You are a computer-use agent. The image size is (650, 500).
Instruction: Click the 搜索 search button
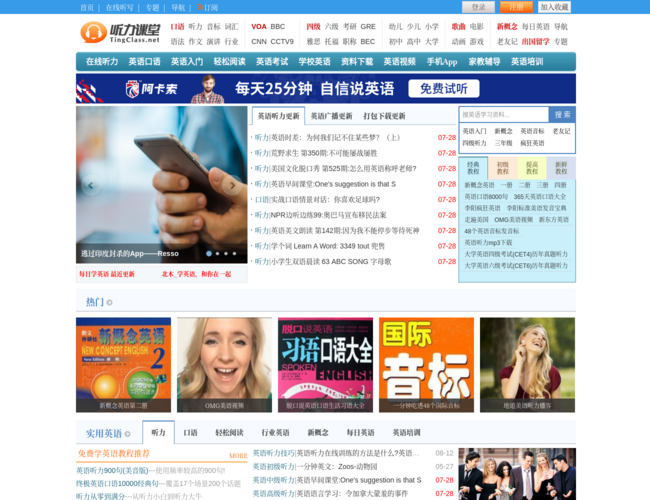[x=562, y=115]
